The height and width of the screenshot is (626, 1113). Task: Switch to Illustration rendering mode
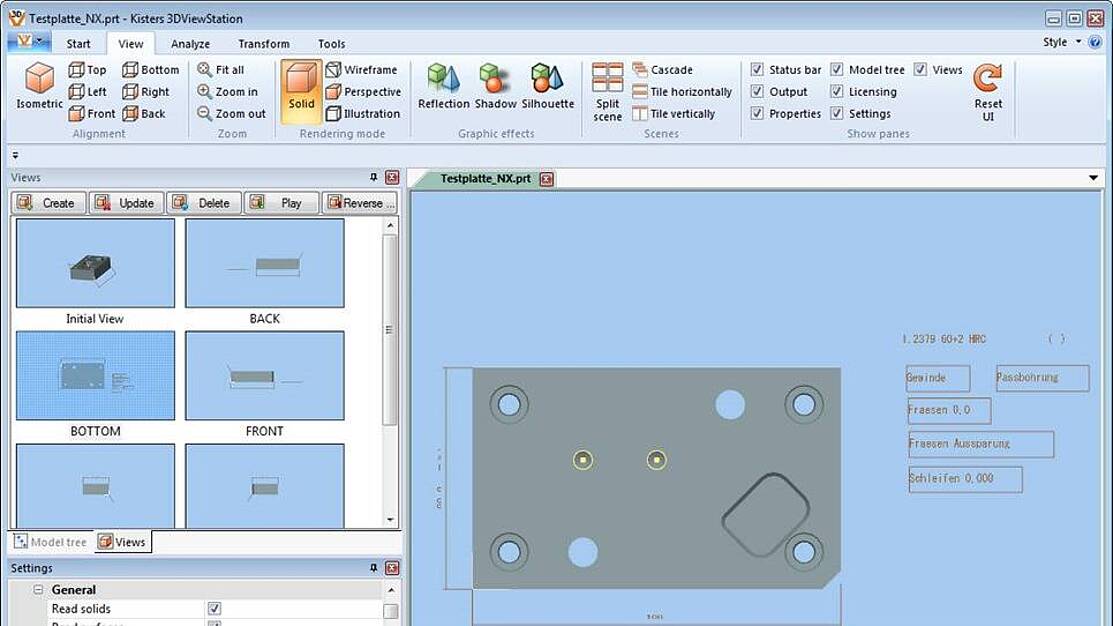click(363, 114)
